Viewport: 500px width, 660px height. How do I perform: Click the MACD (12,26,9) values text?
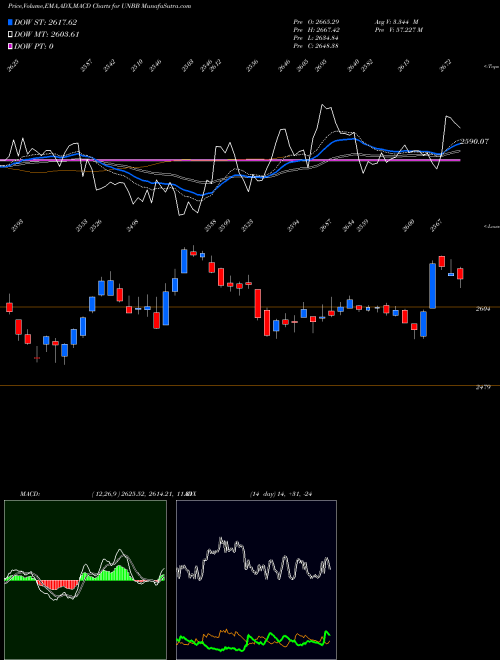tap(138, 494)
